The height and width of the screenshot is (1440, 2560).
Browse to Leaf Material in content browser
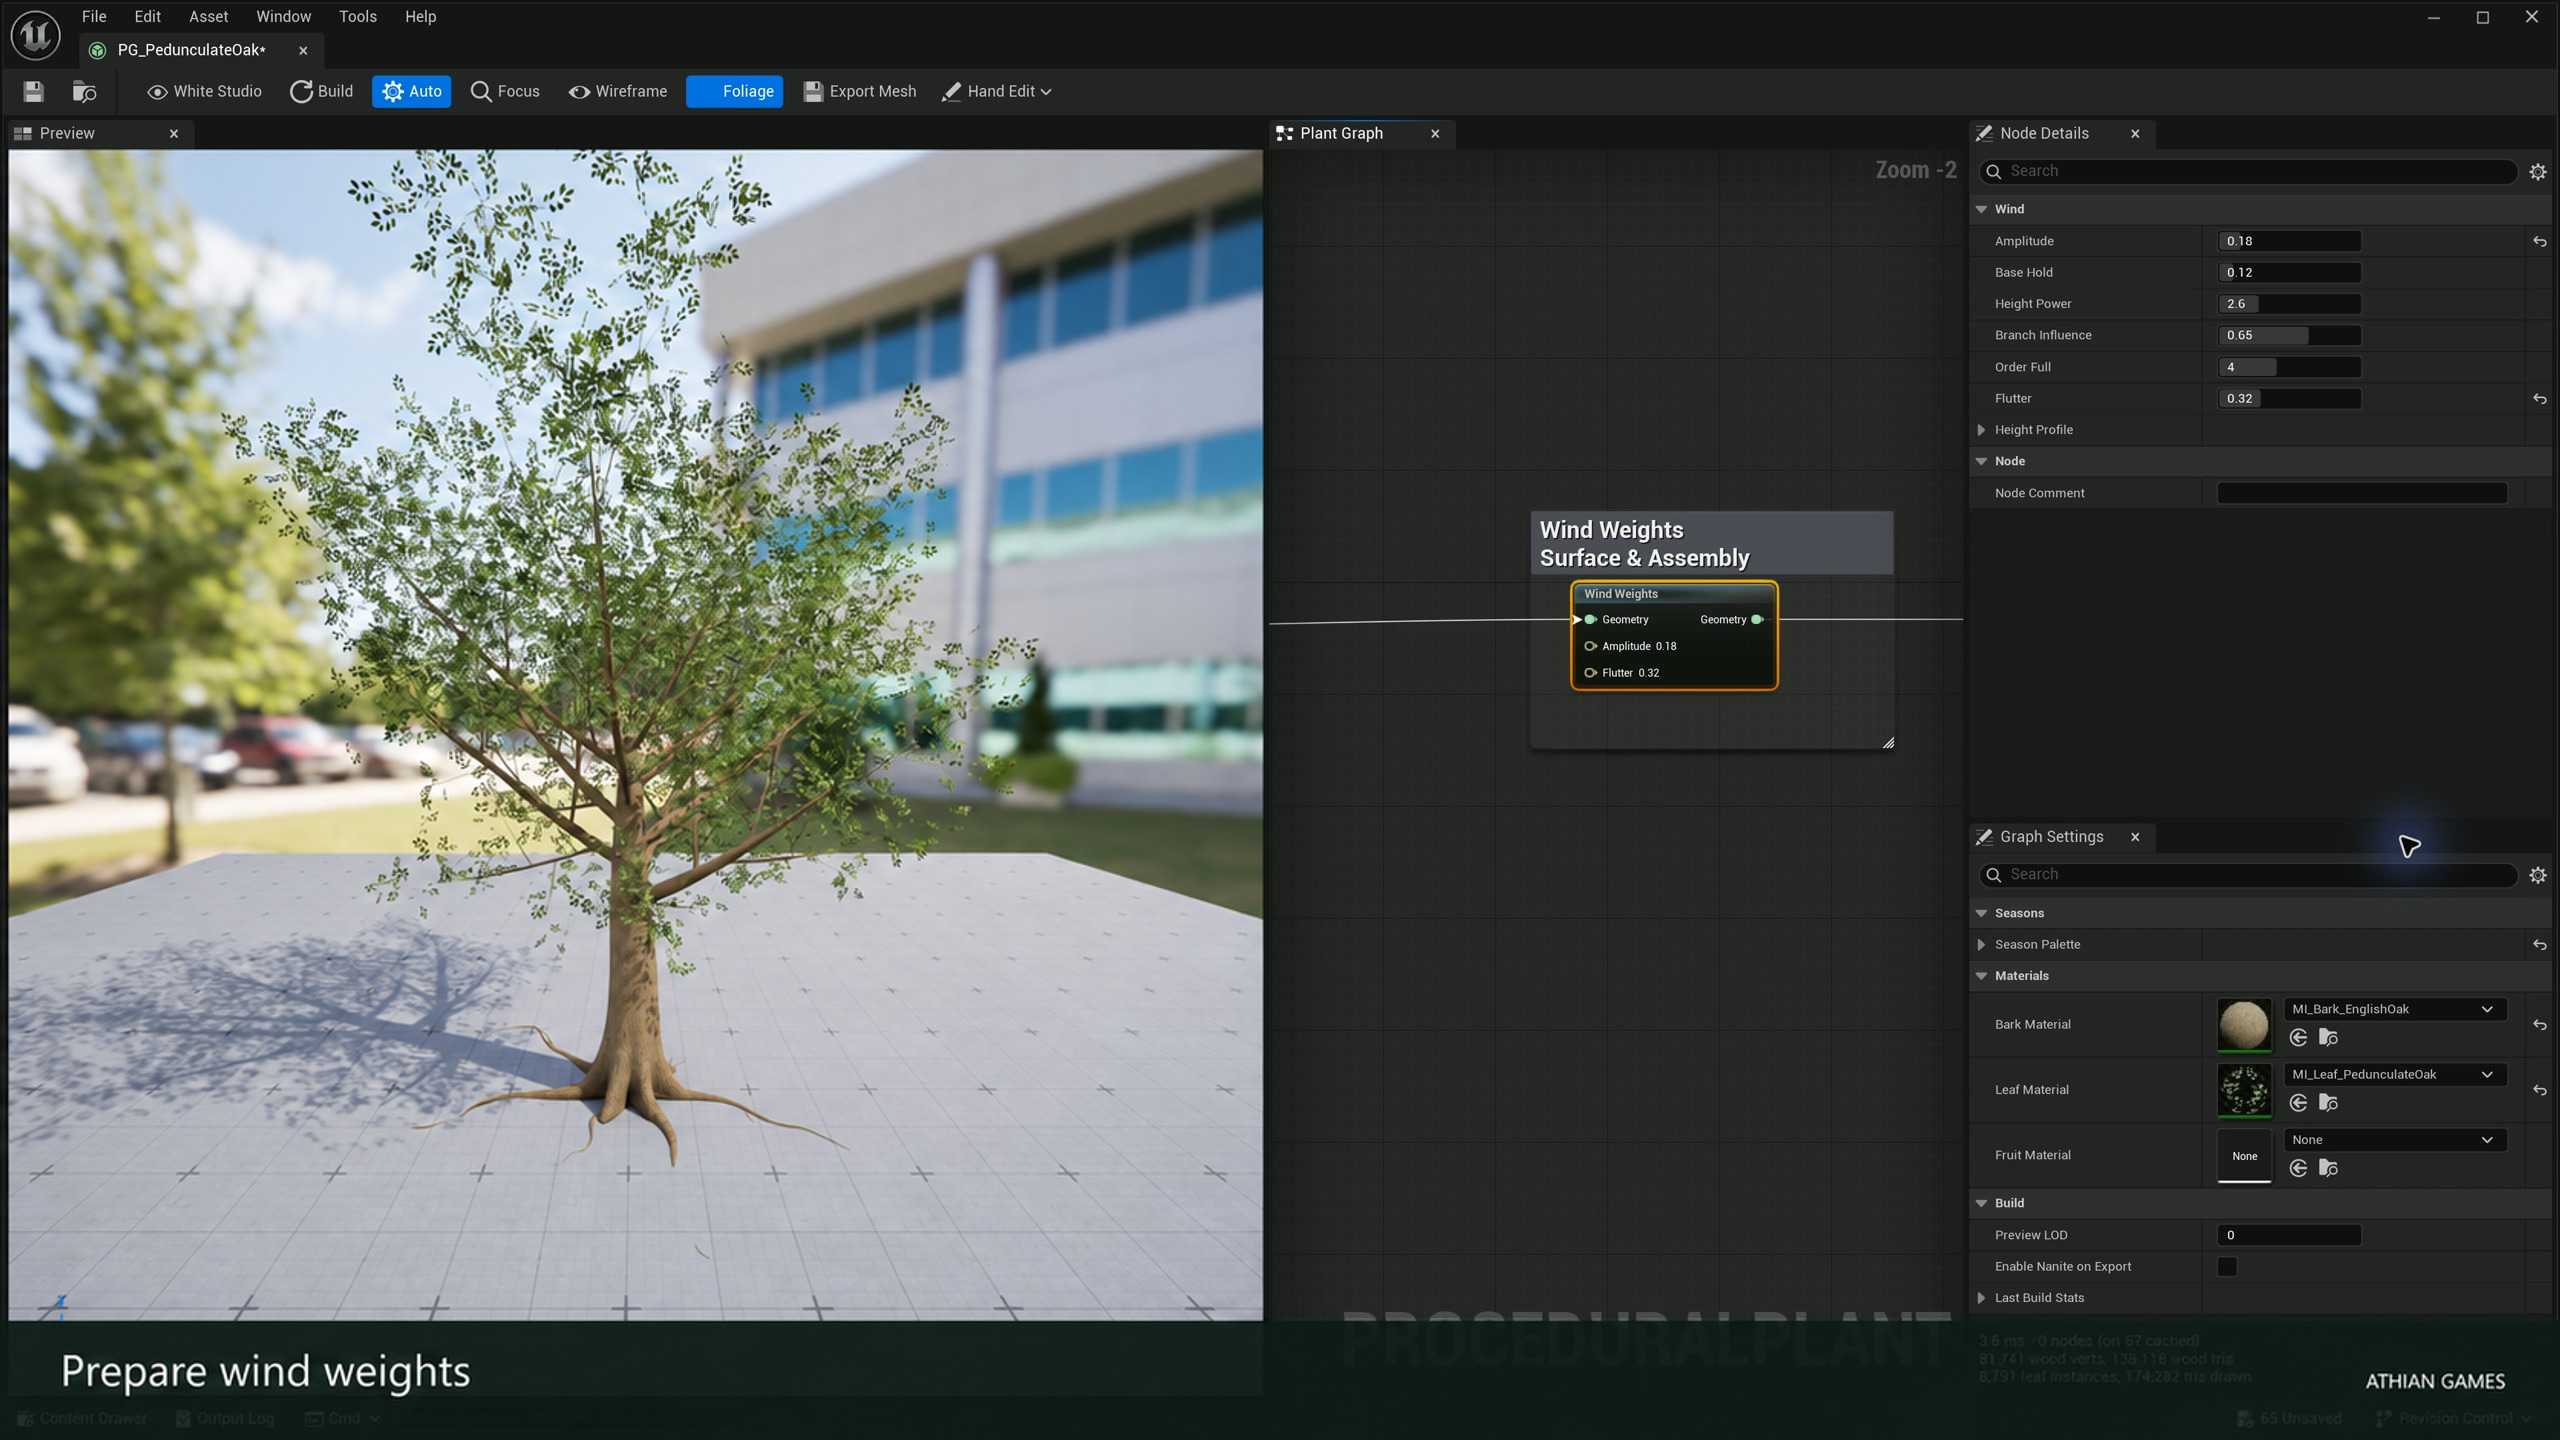(2328, 1102)
